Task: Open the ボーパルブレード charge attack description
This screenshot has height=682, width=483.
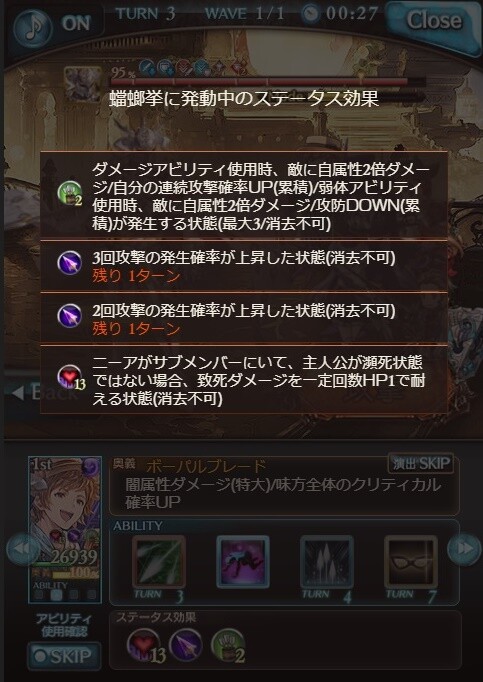Action: [x=284, y=485]
